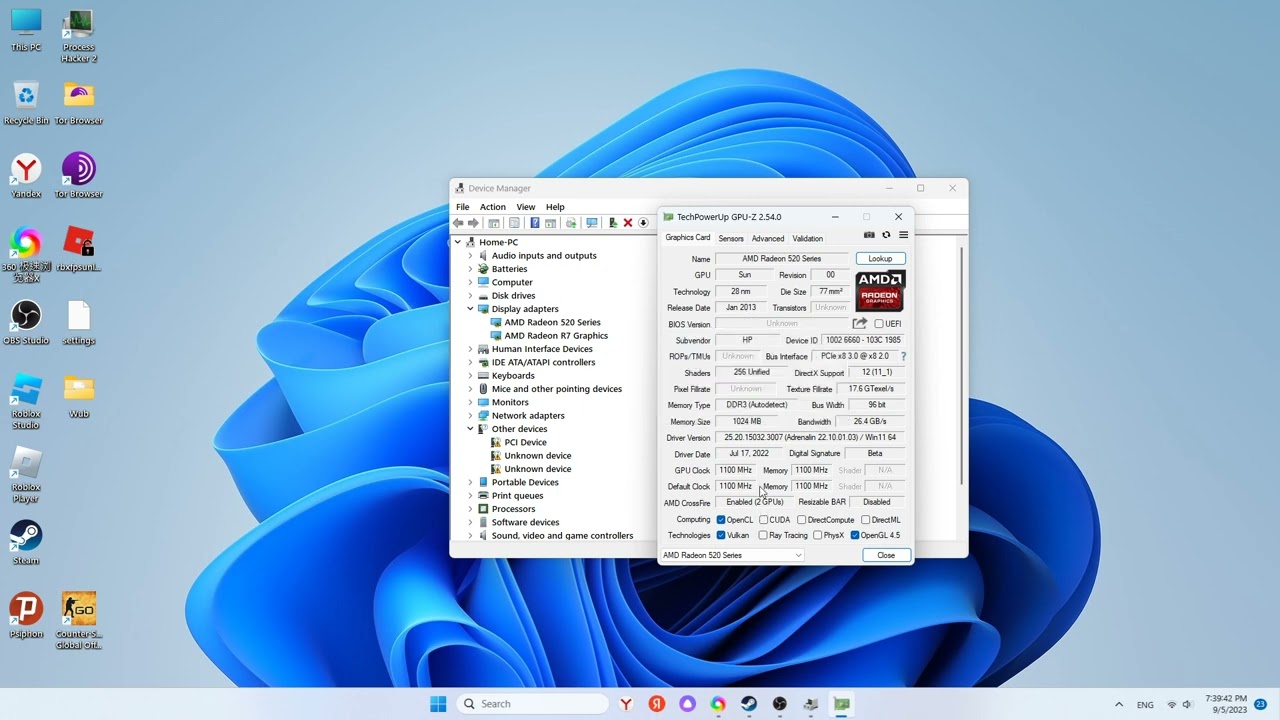Click the Close button in GPU-Z
This screenshot has width=1280, height=720.
(886, 555)
